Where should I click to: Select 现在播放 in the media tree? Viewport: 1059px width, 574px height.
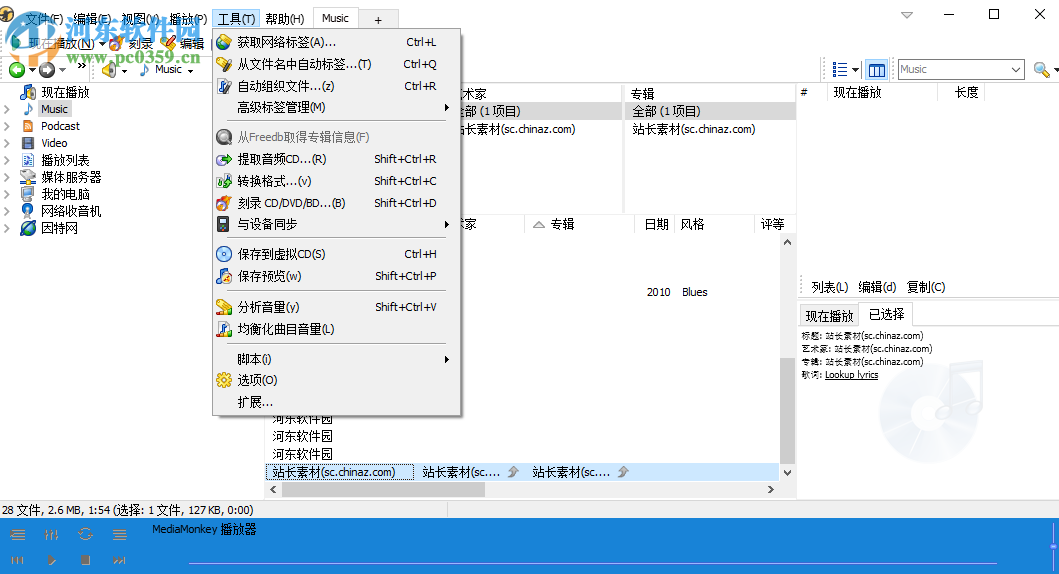coord(65,93)
